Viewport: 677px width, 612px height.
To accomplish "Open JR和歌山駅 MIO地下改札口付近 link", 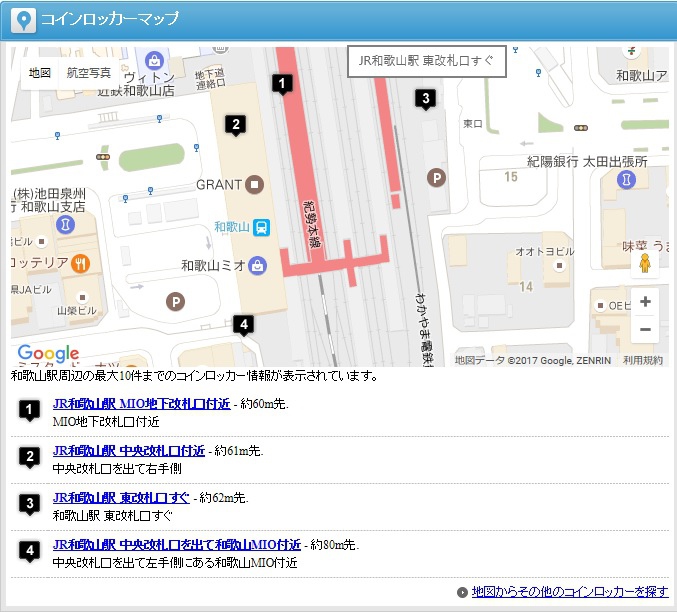I will coord(141,404).
